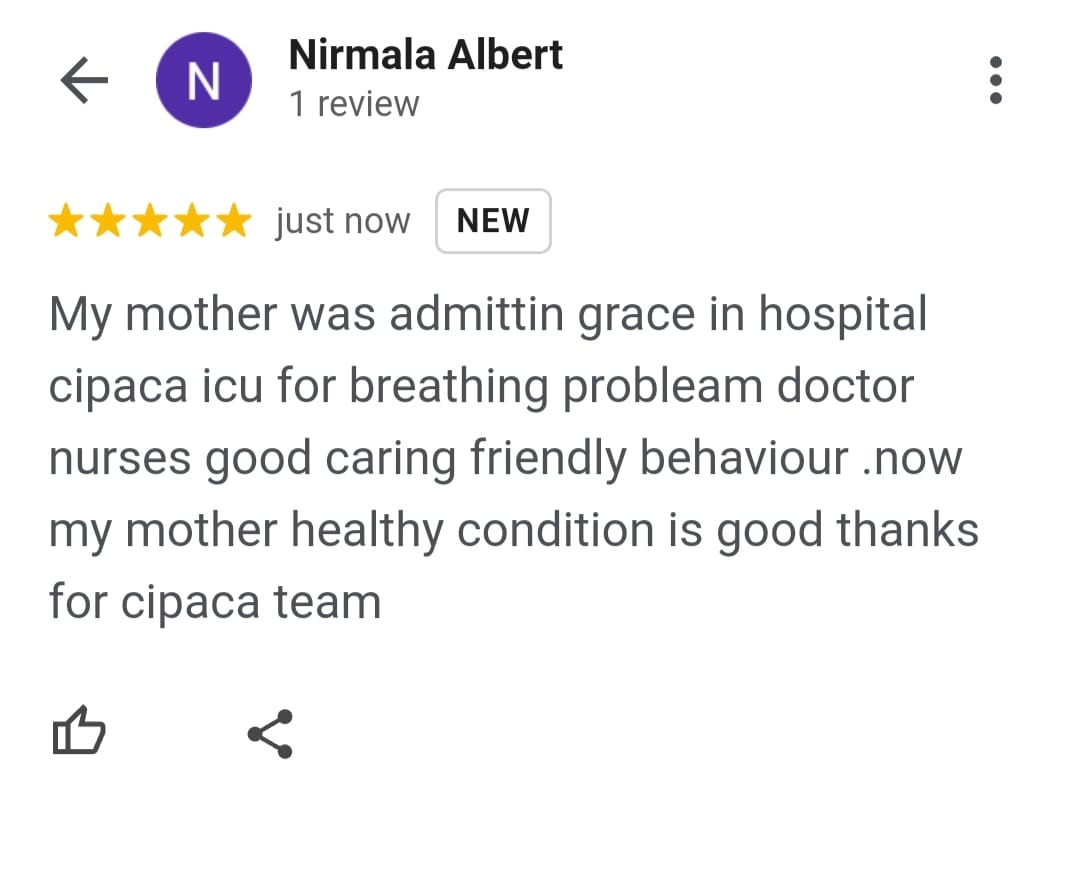This screenshot has width=1080, height=886.
Task: Click the line "nurses good caring friendly"
Action: tap(505, 459)
